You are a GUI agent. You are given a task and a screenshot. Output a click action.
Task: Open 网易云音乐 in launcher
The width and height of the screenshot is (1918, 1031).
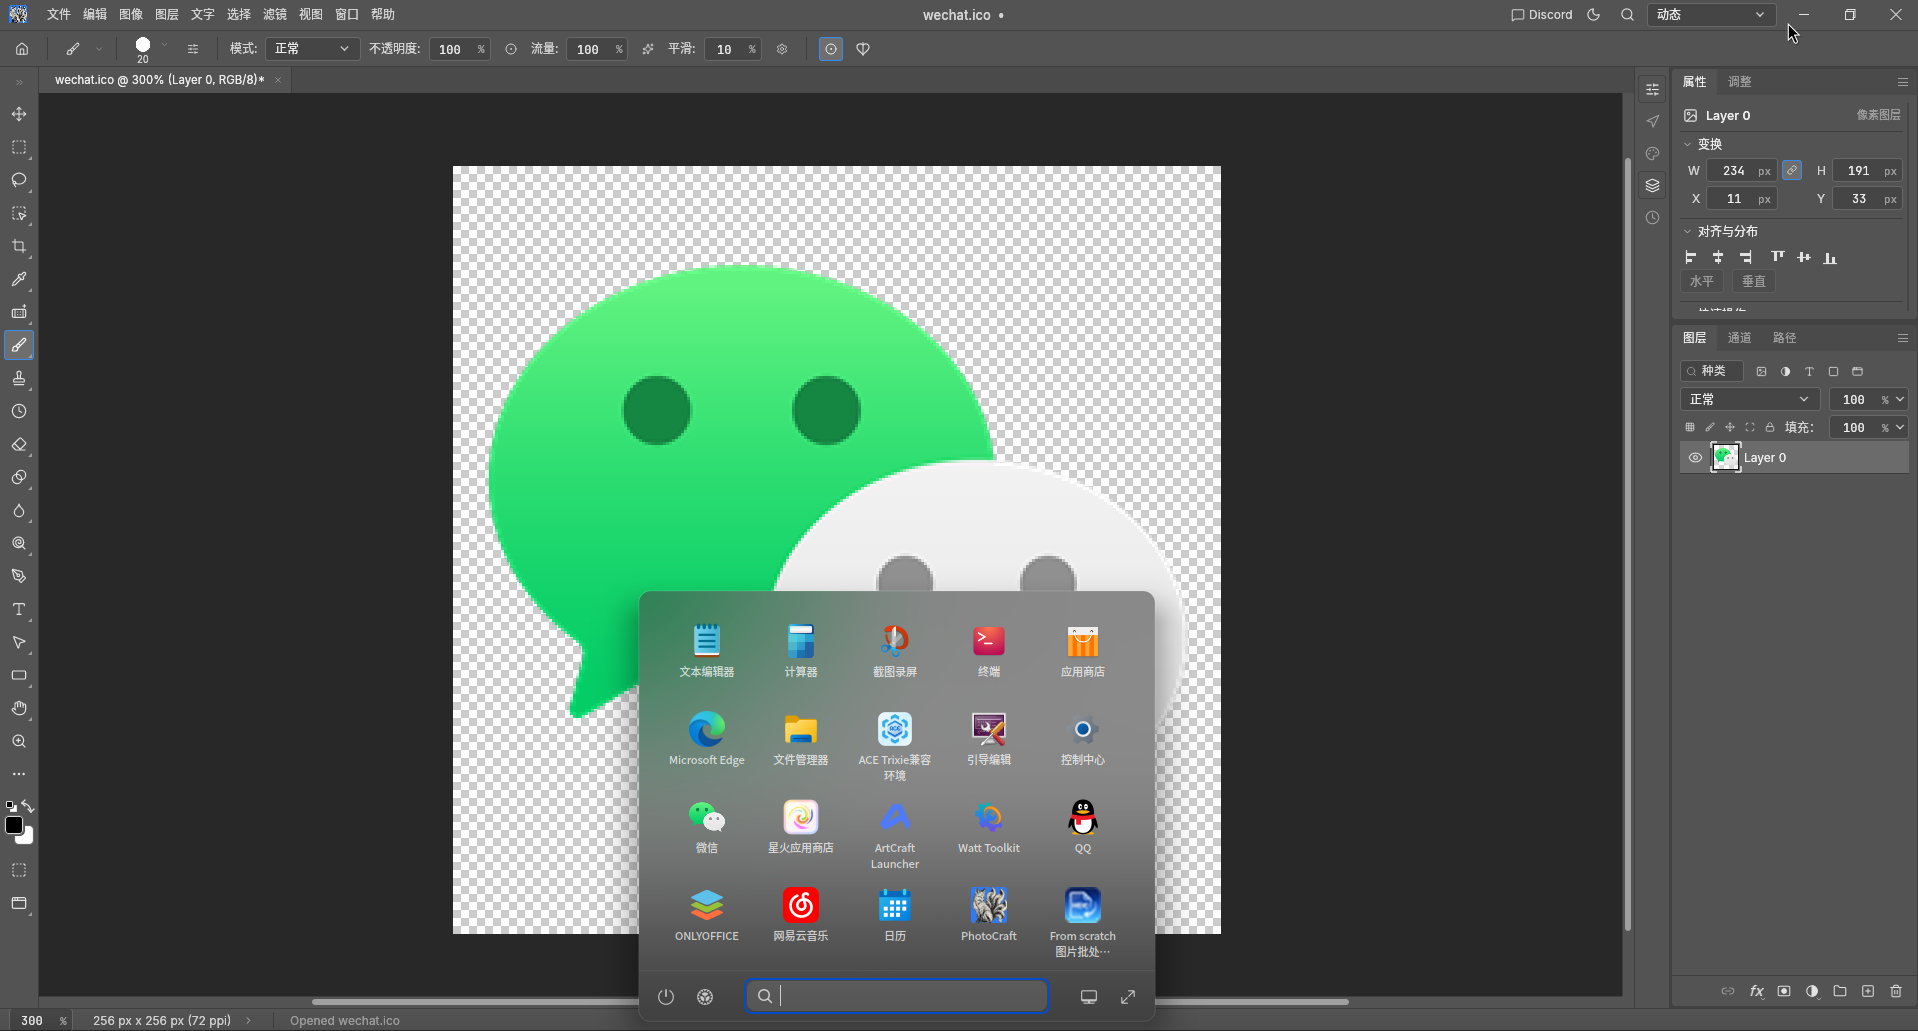801,915
